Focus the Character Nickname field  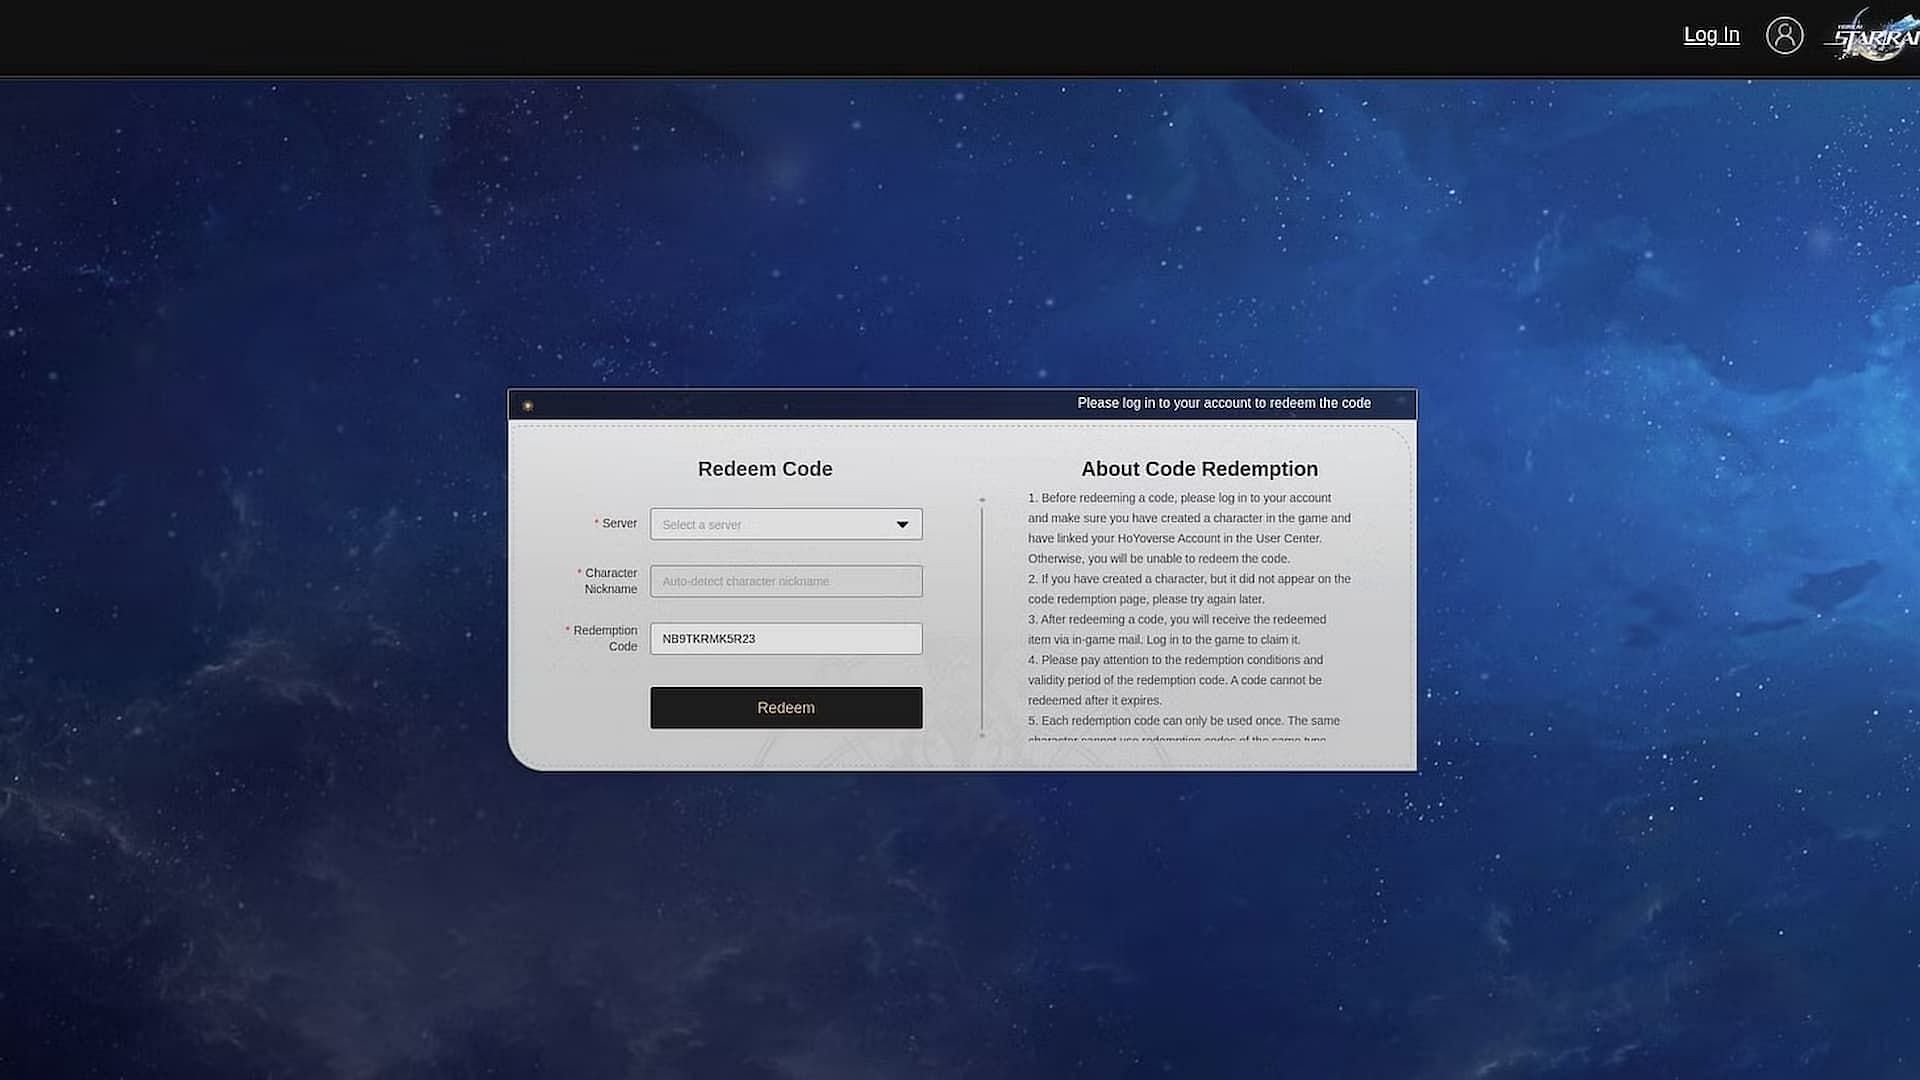coord(786,581)
